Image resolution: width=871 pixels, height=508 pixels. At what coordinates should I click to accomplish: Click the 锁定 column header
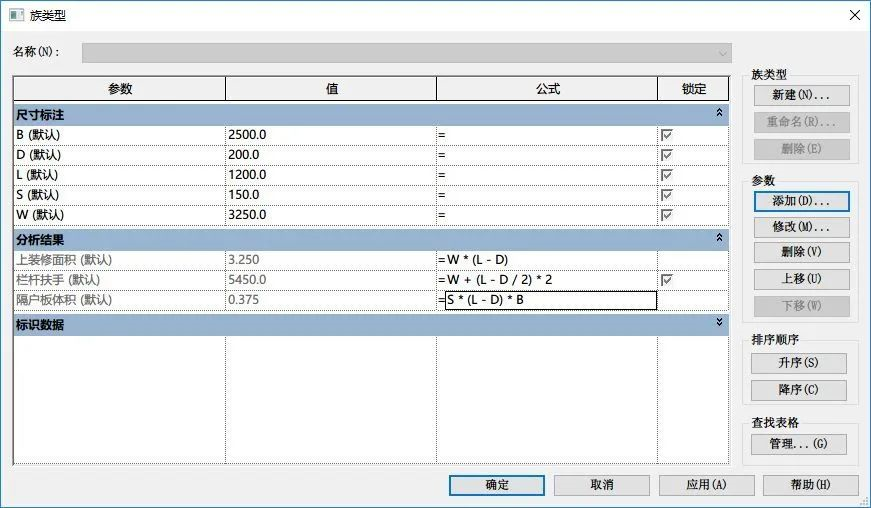tap(693, 89)
